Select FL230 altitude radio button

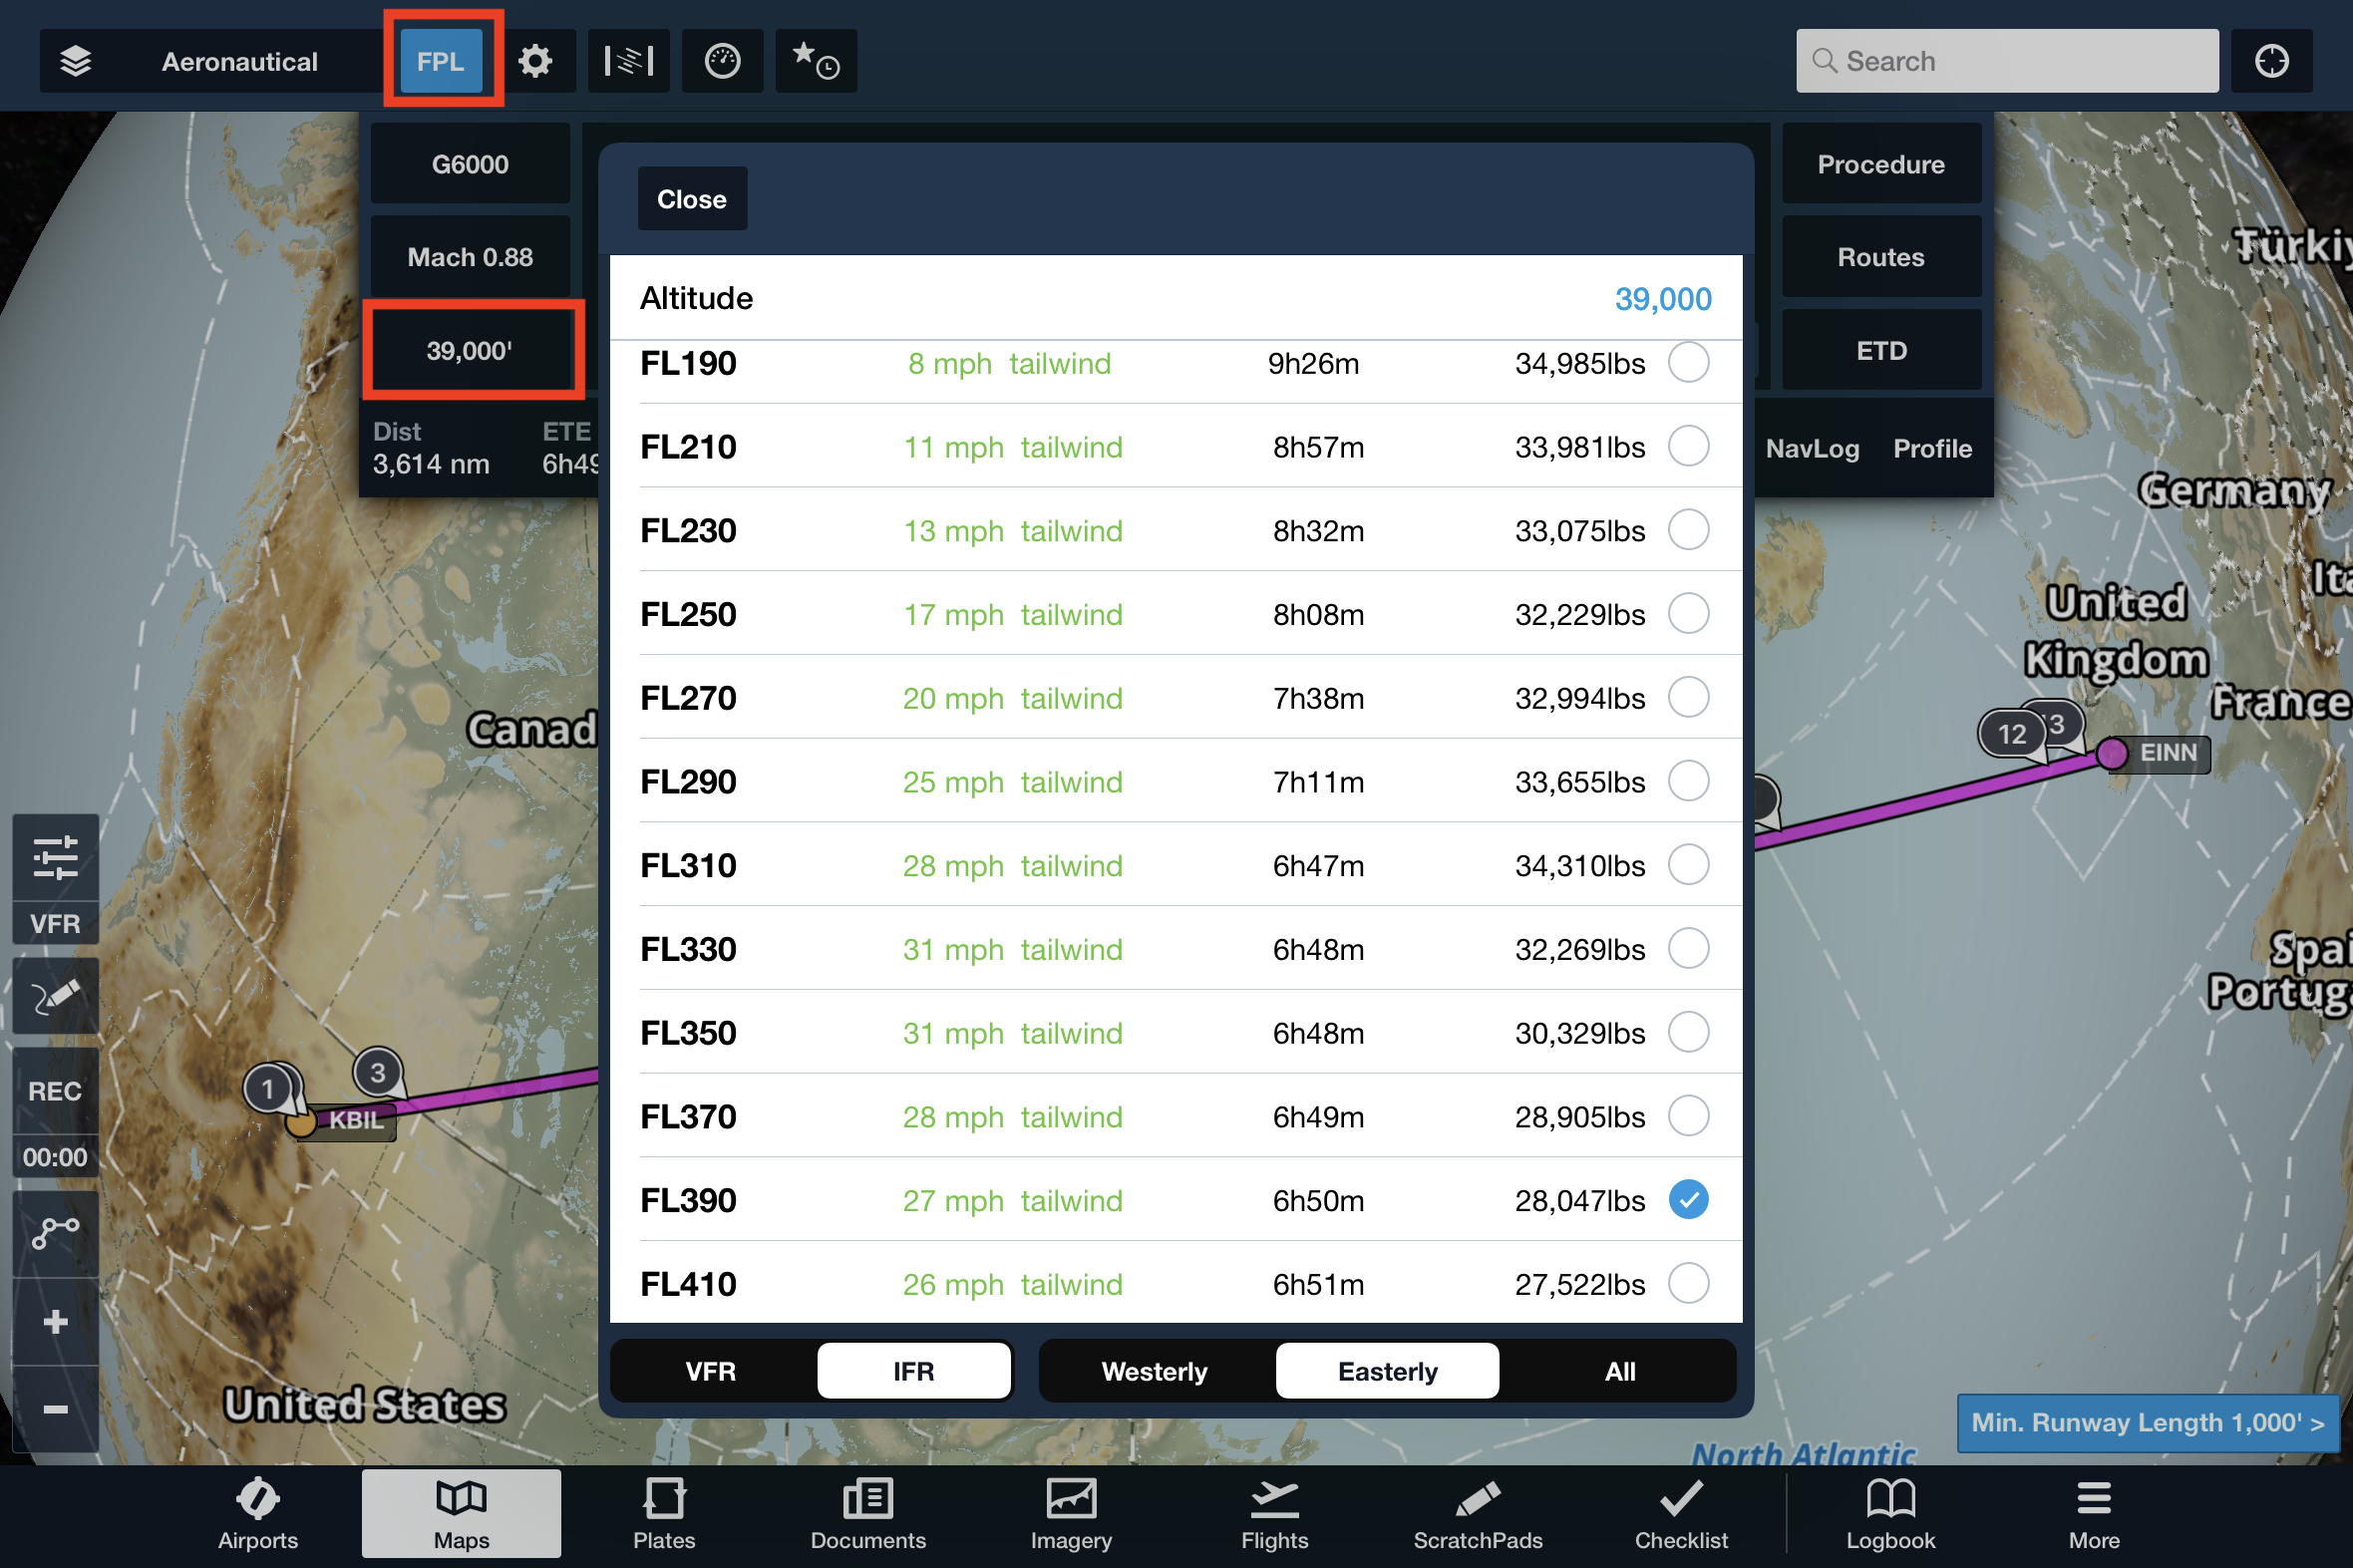pos(1688,530)
